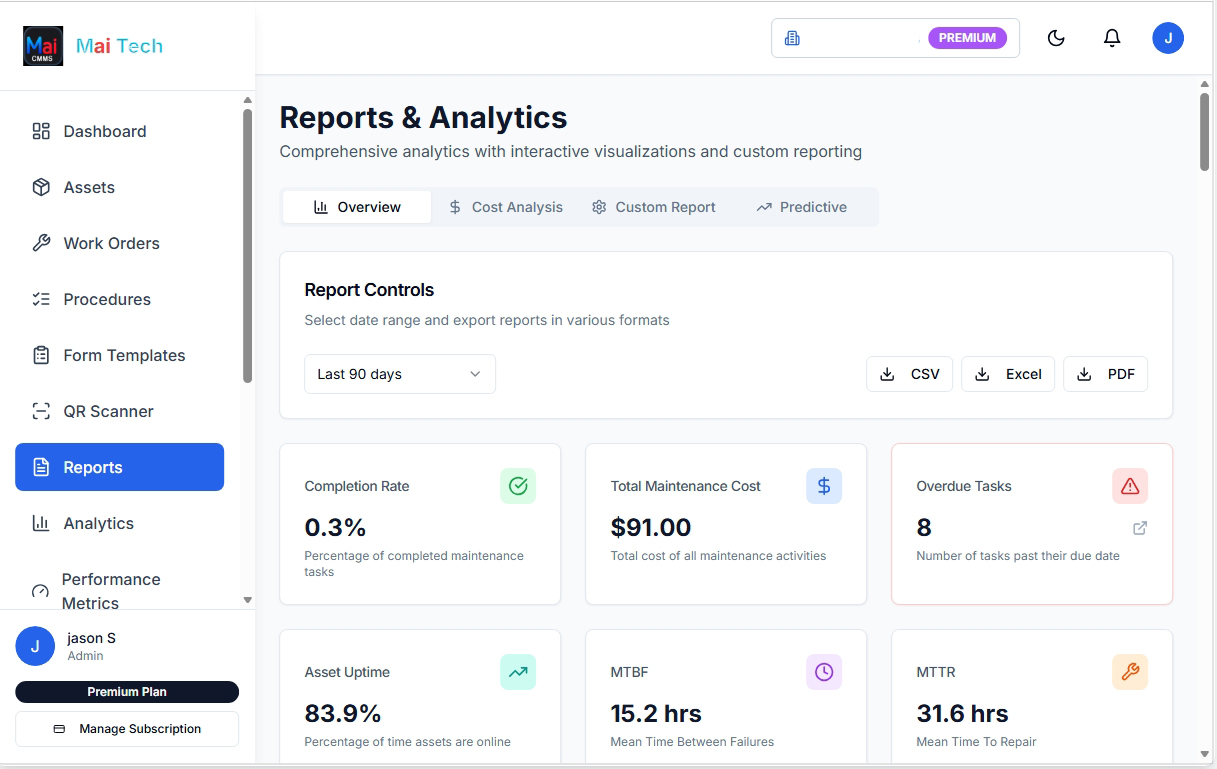Open the date range selector showing Last 90 days

(399, 373)
